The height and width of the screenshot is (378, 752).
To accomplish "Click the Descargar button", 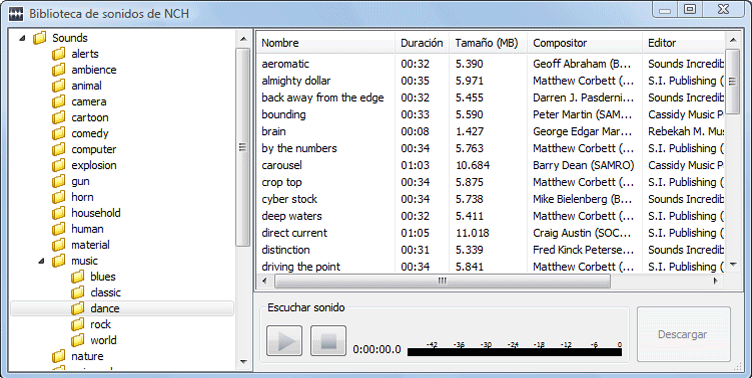I will (x=683, y=334).
